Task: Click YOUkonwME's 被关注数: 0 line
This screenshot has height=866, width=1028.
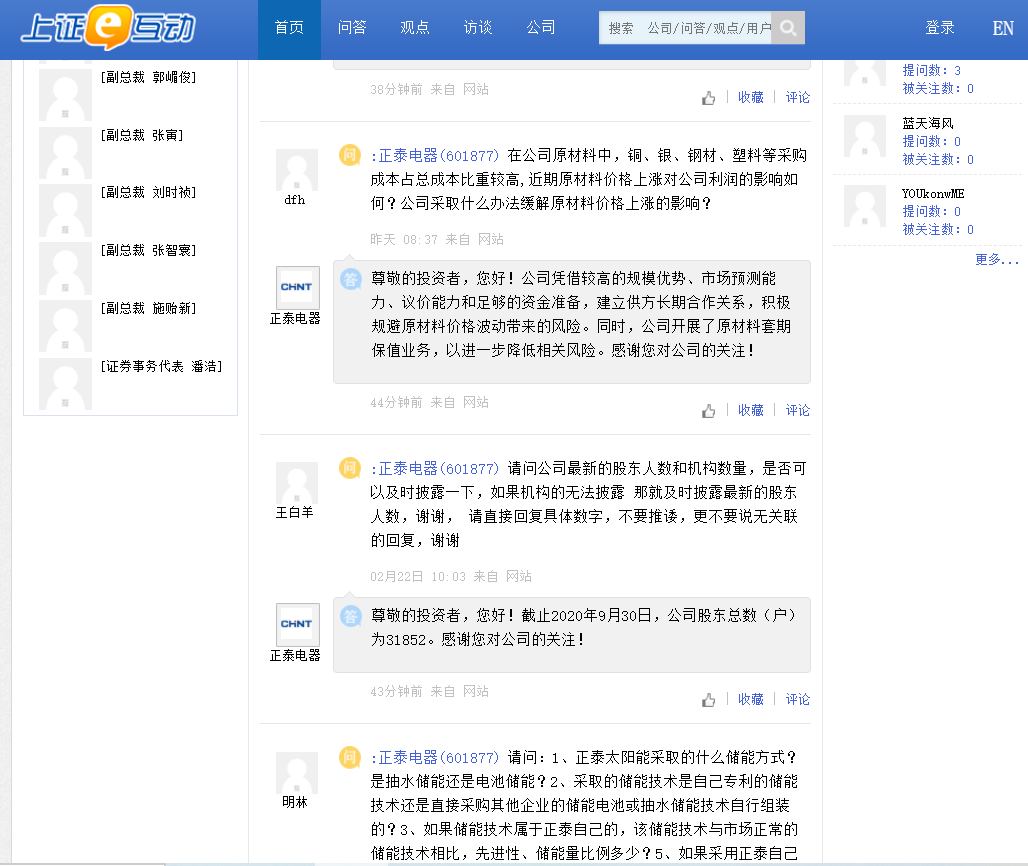Action: point(938,229)
